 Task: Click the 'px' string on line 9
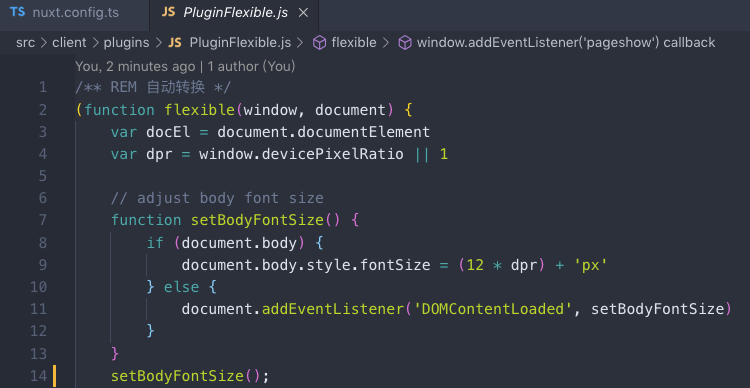[x=591, y=265]
